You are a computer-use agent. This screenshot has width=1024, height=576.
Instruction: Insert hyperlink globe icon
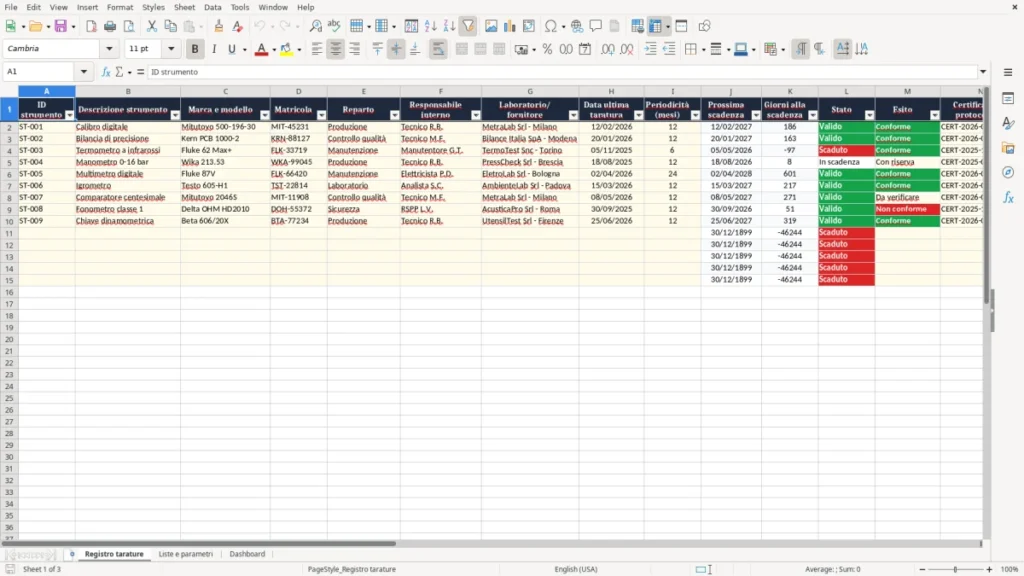pos(577,26)
